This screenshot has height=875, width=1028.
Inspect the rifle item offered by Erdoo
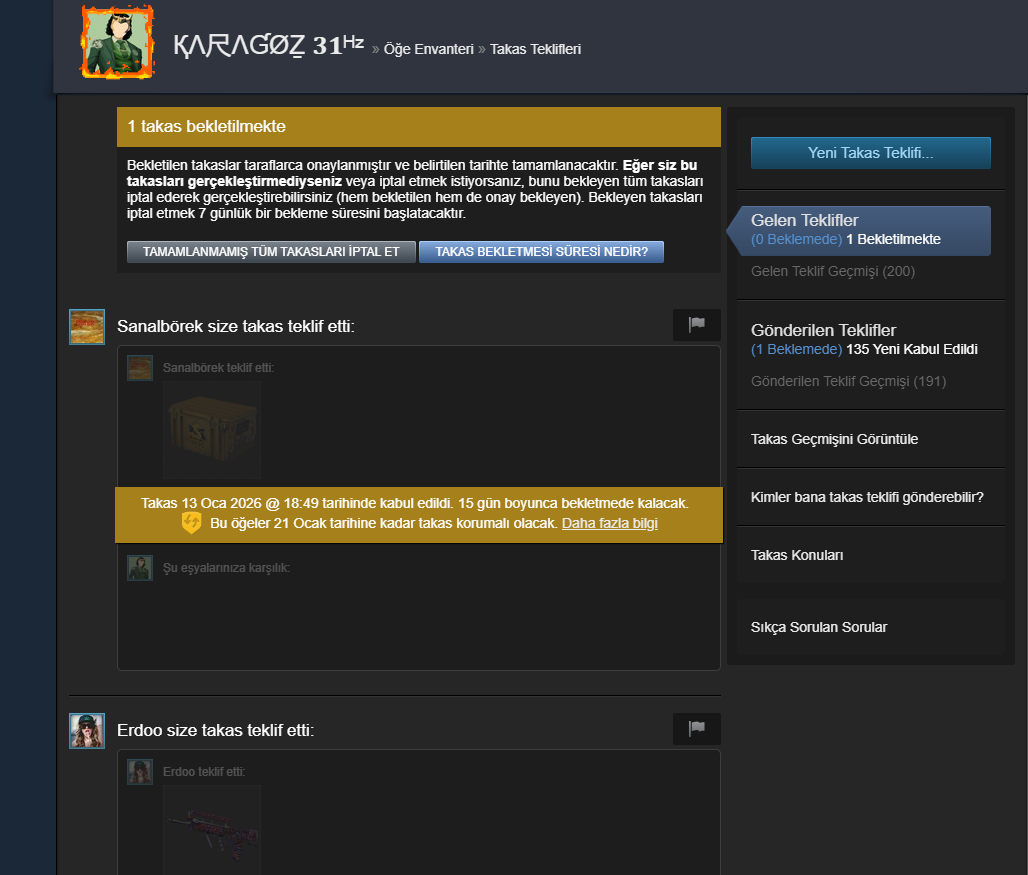pos(212,830)
